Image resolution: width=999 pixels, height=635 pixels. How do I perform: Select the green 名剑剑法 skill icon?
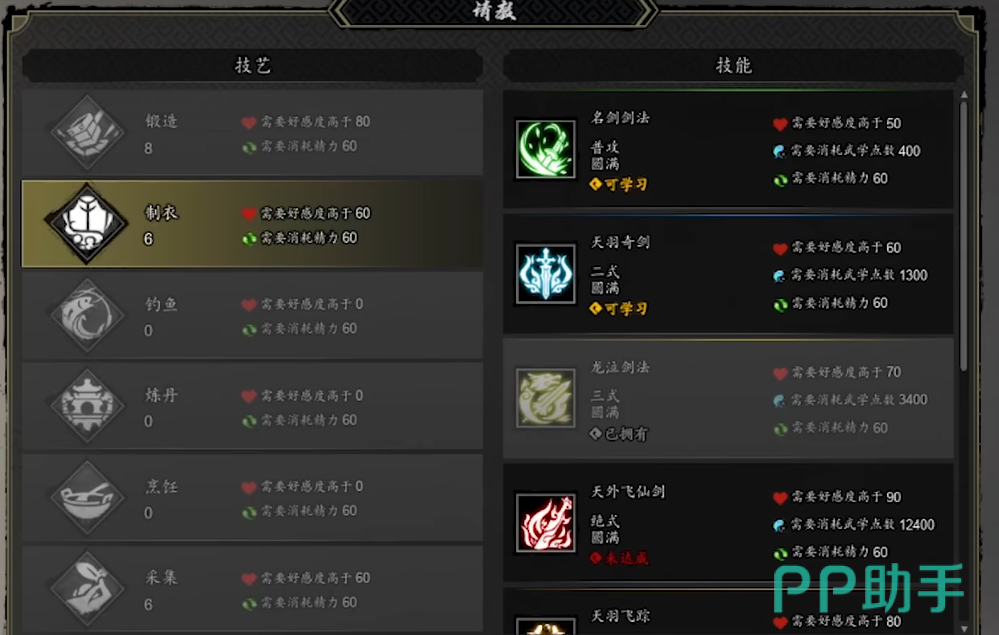[545, 149]
